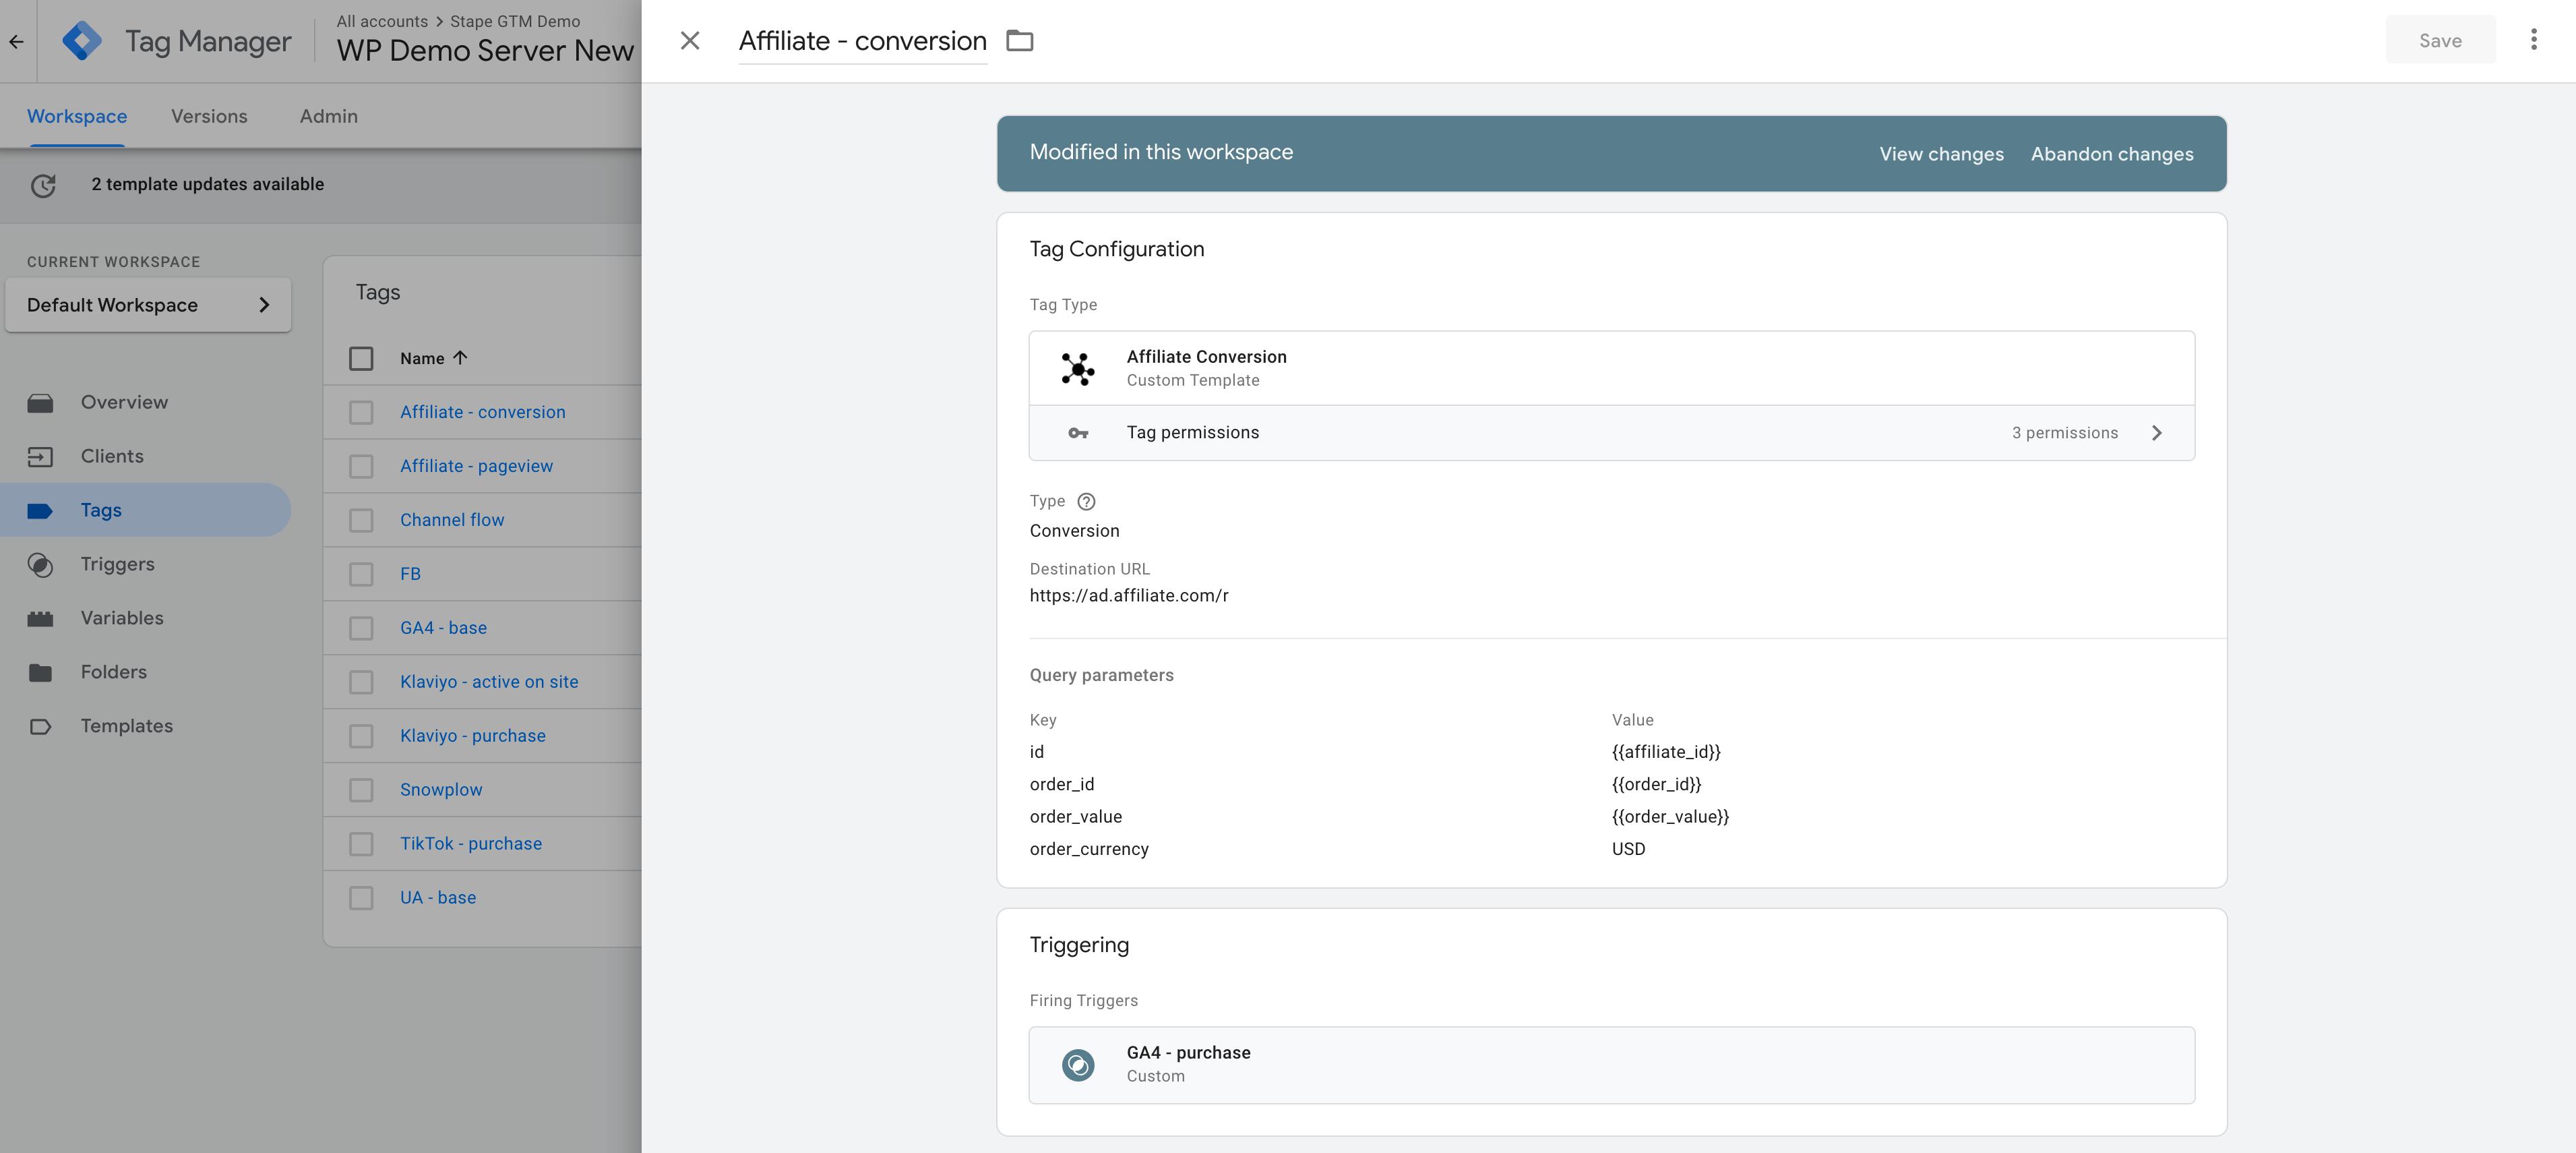
Task: Open the Klaviyo - purchase tag
Action: pyautogui.click(x=473, y=736)
